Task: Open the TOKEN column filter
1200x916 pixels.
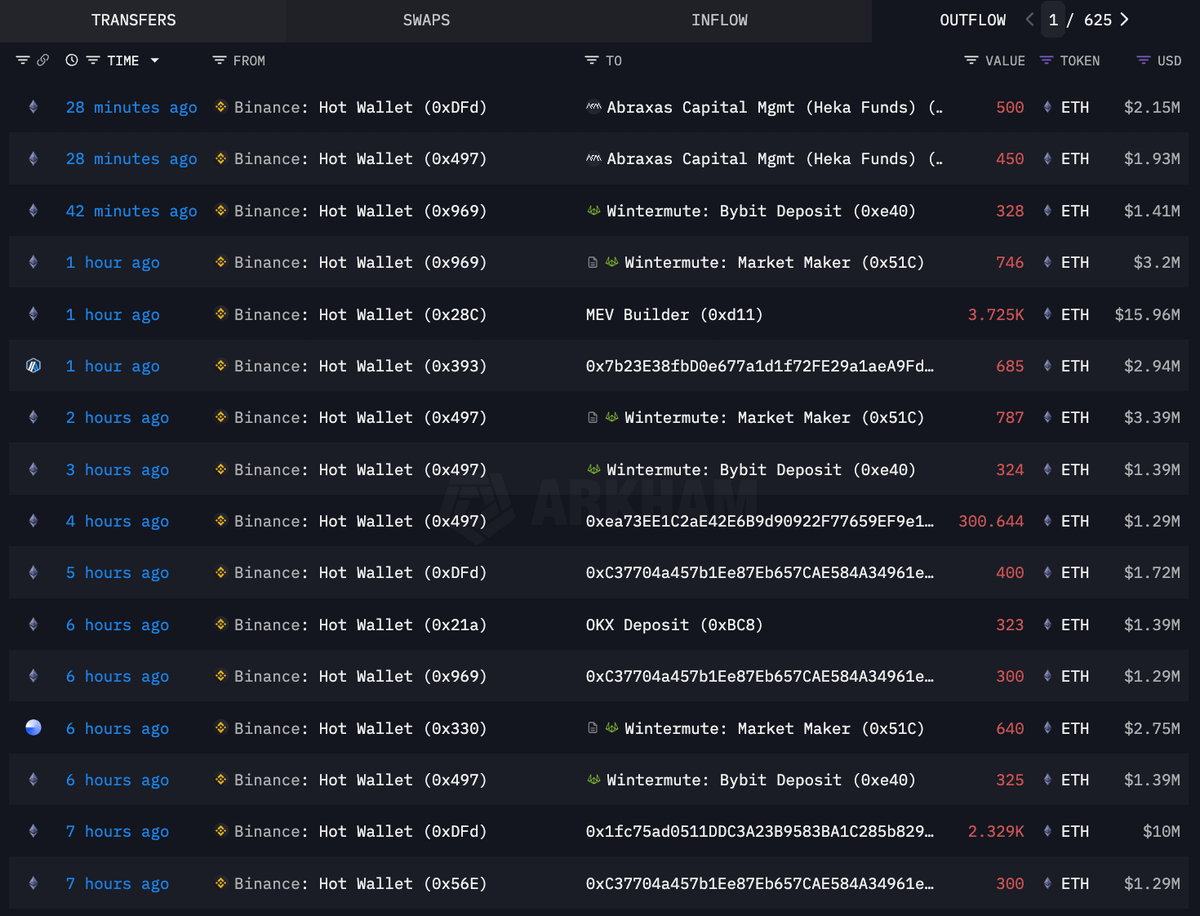Action: (1046, 61)
